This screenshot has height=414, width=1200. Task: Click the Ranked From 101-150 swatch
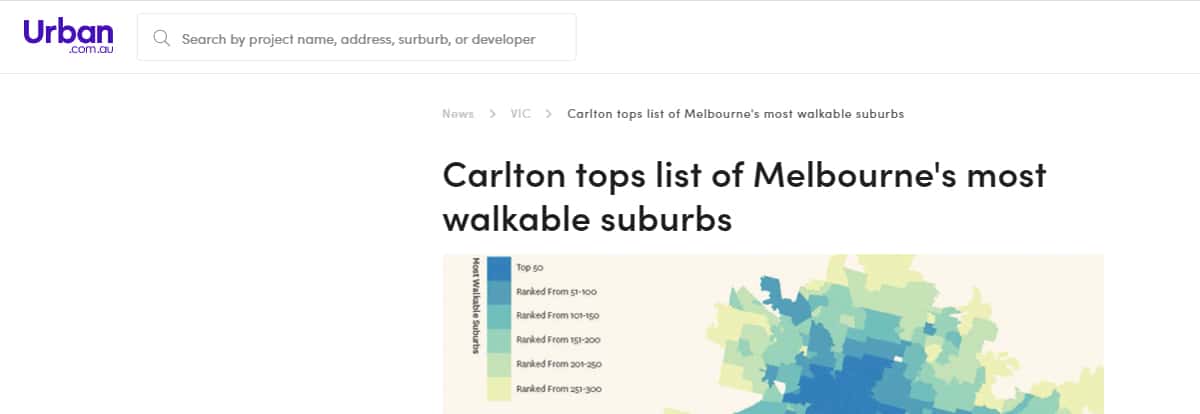(x=499, y=316)
